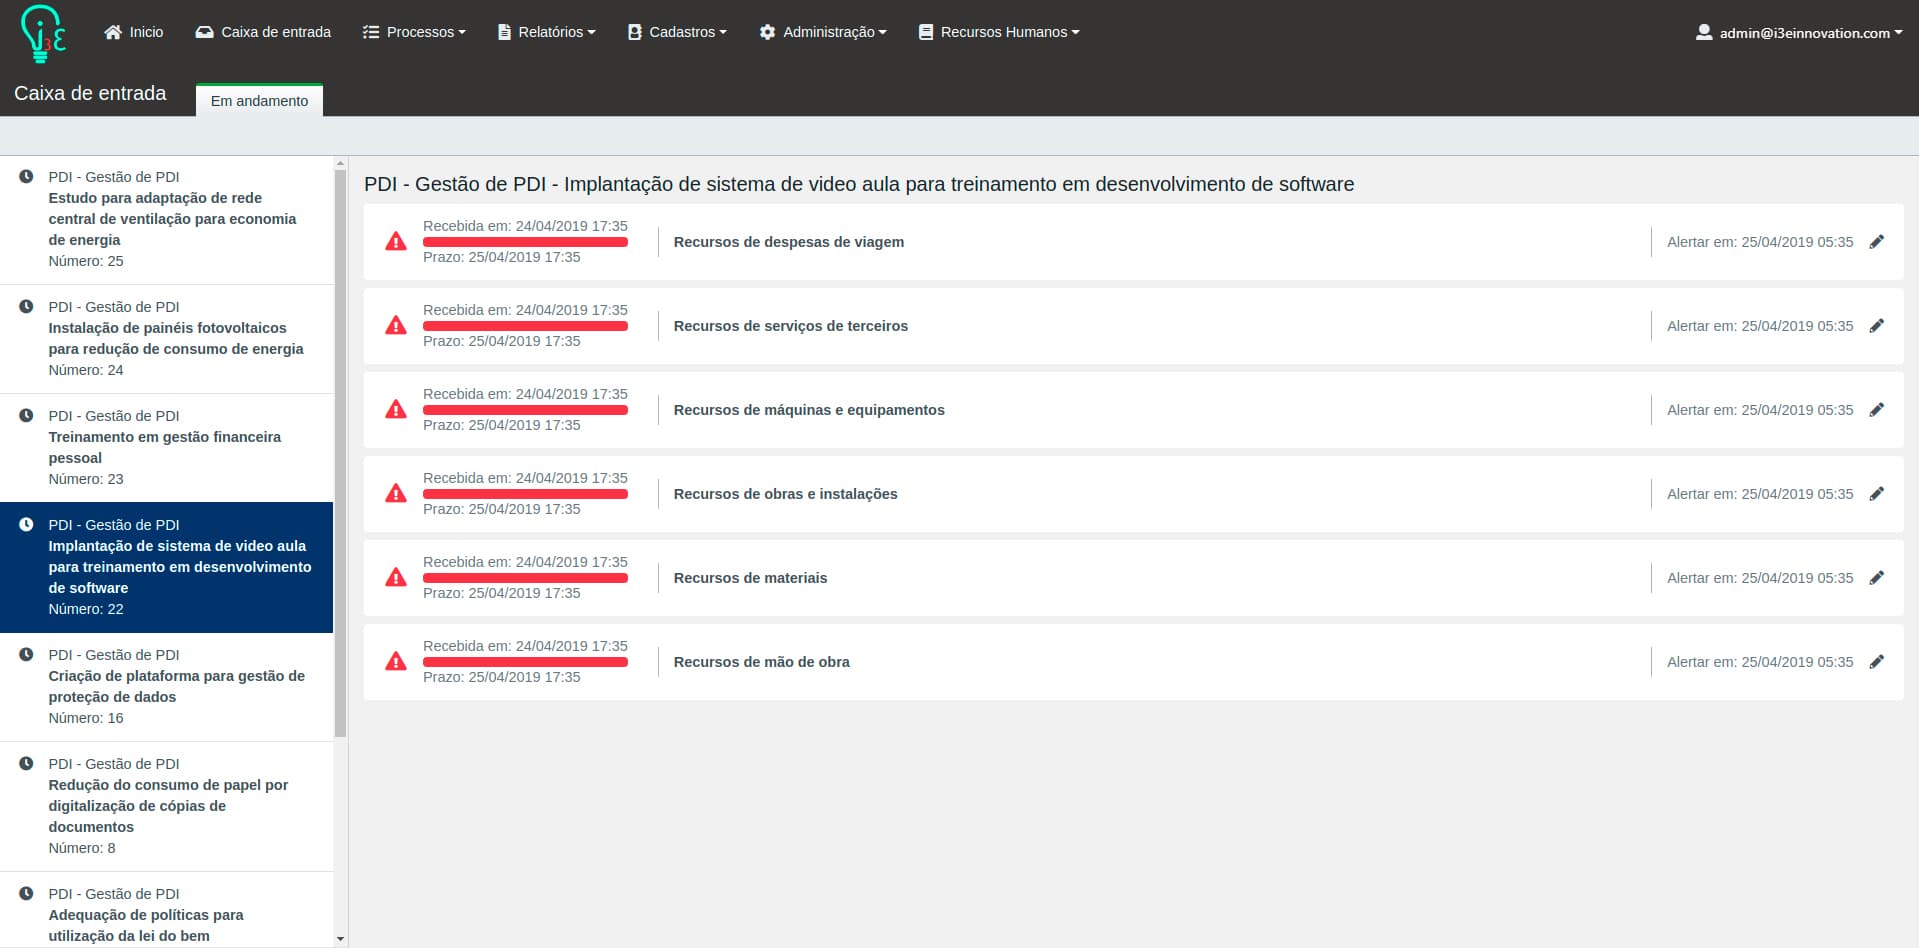
Task: Click the i3E lightbulb logo
Action: coord(43,33)
